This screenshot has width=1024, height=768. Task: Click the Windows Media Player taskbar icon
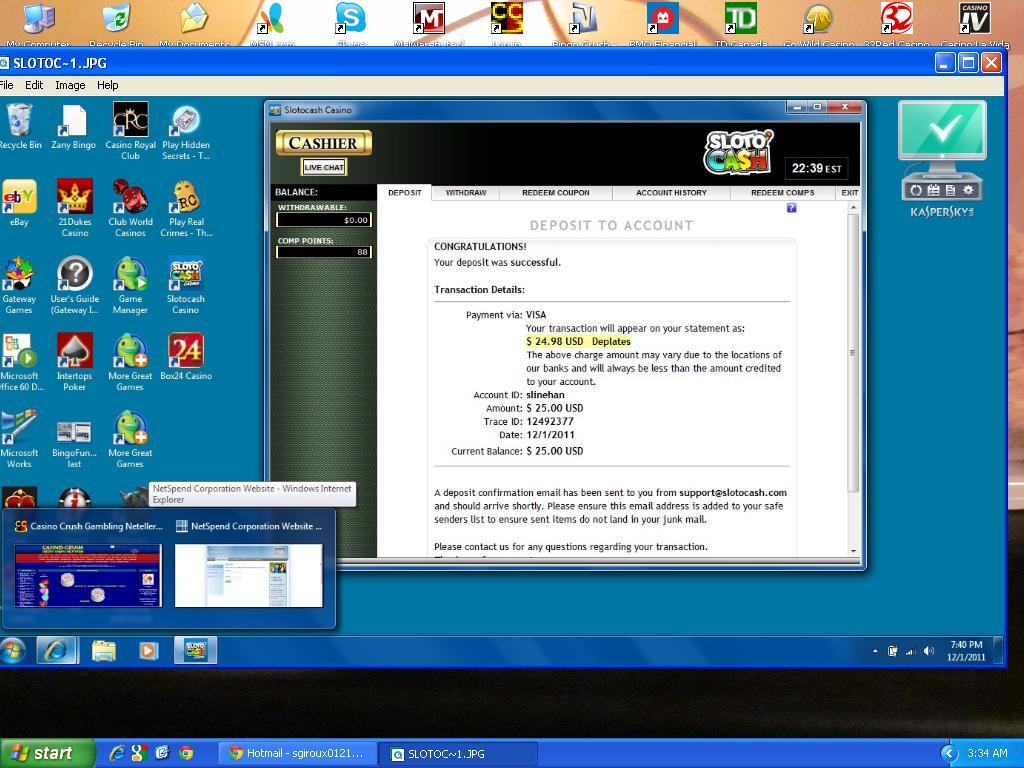point(149,651)
